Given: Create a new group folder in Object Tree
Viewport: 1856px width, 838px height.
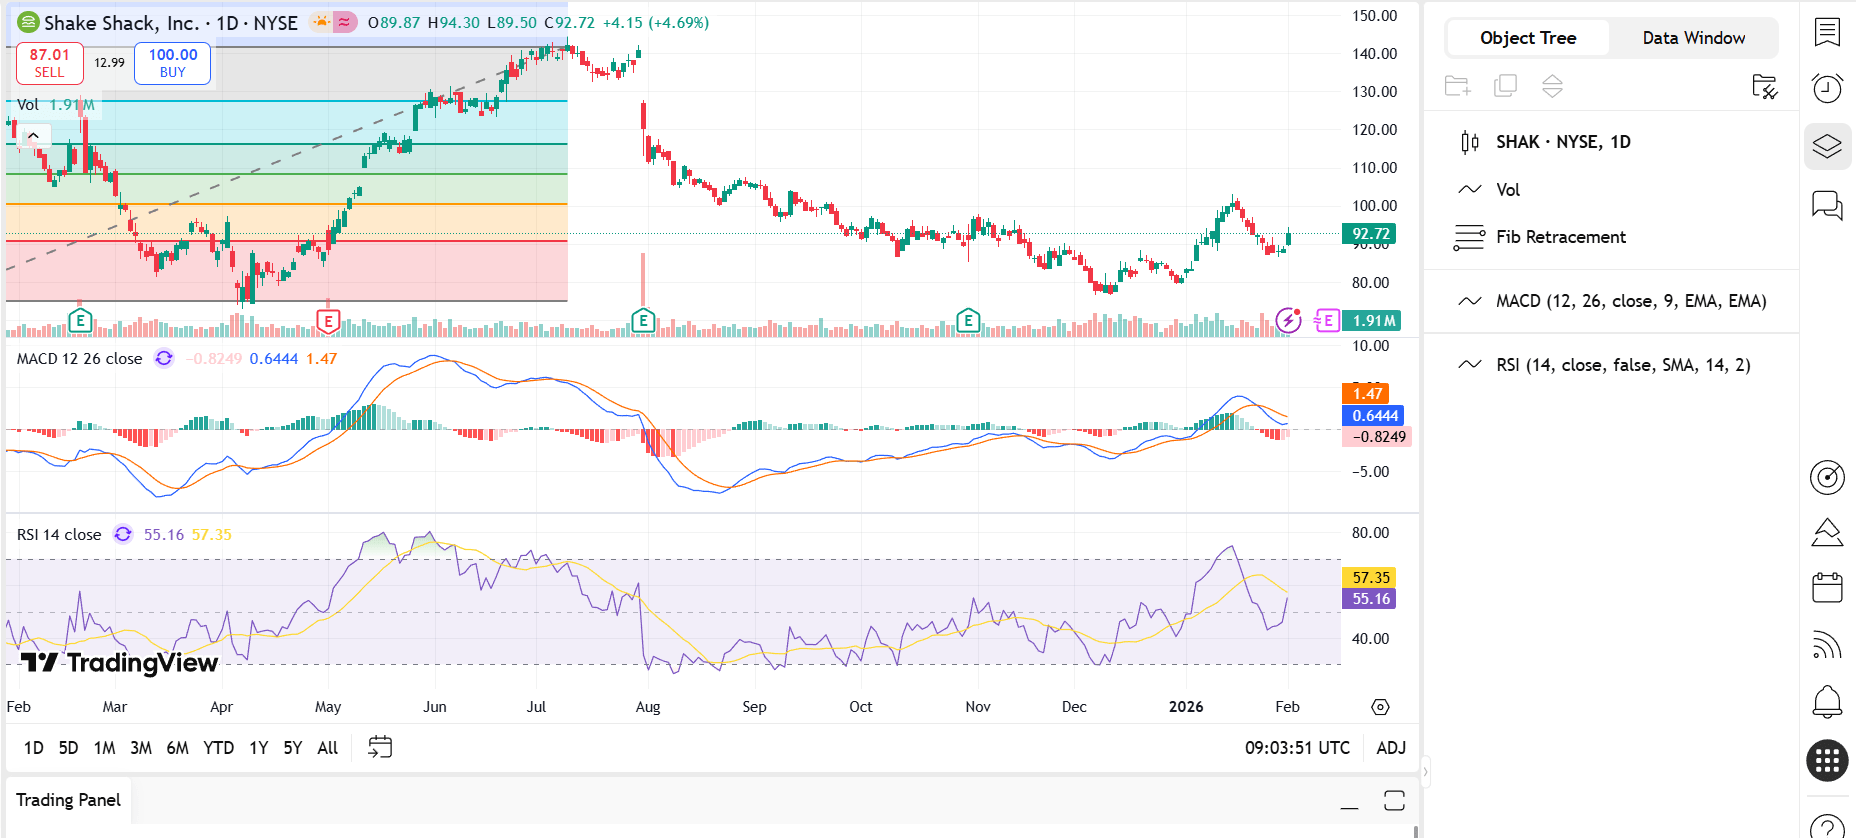Looking at the screenshot, I should coord(1458,86).
